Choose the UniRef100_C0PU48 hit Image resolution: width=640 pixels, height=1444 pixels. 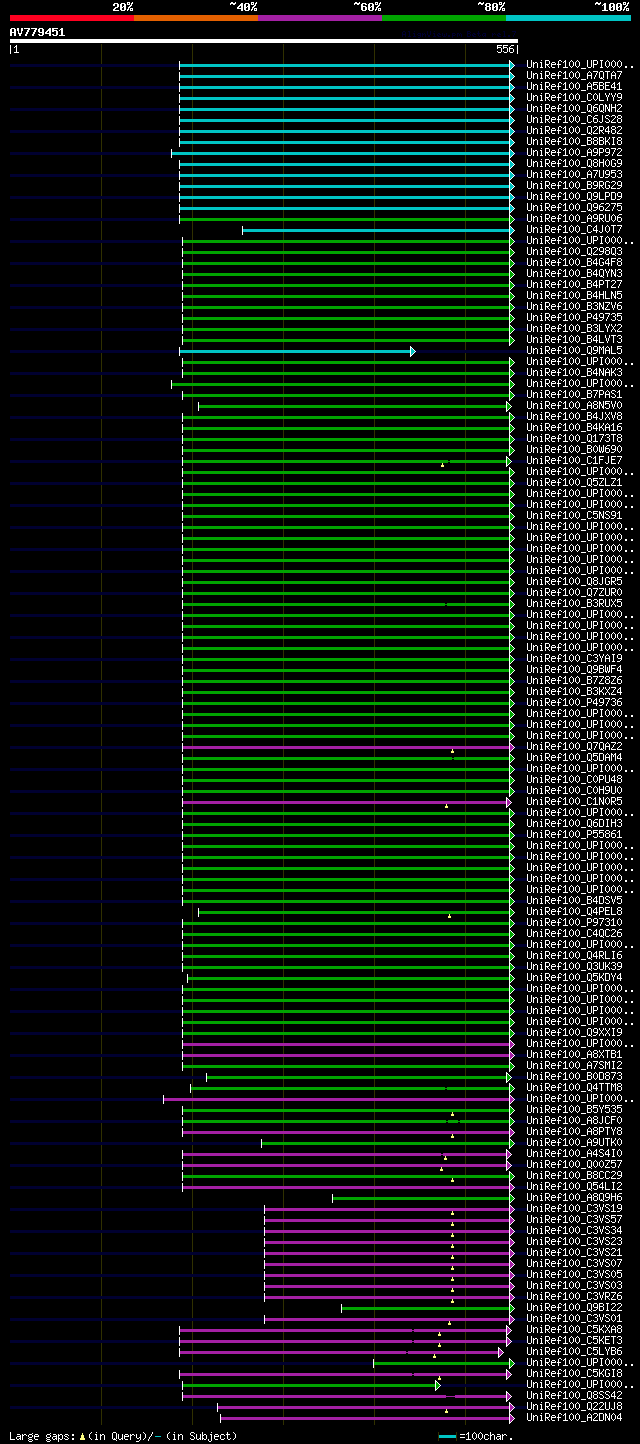574,780
